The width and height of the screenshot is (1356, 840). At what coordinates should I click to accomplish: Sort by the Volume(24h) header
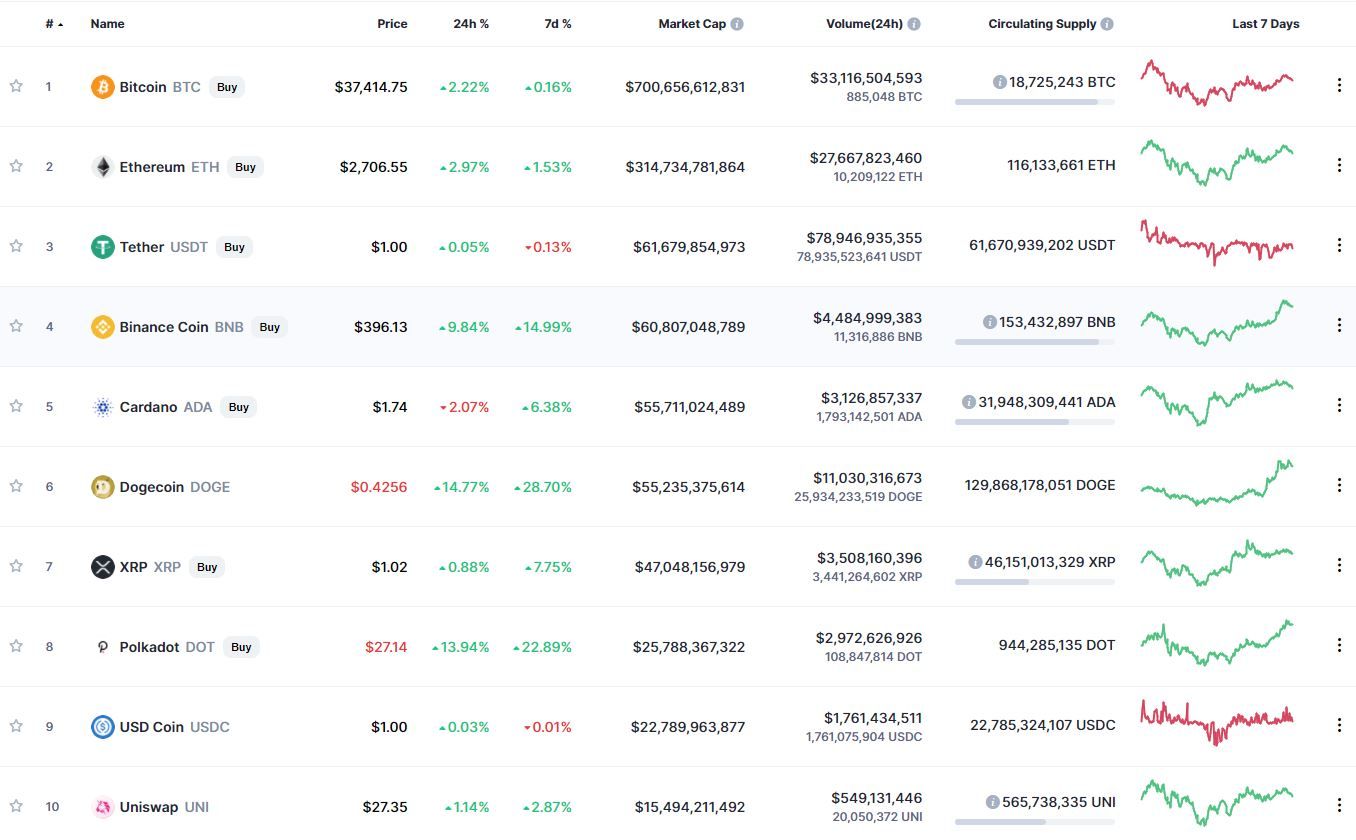(864, 24)
